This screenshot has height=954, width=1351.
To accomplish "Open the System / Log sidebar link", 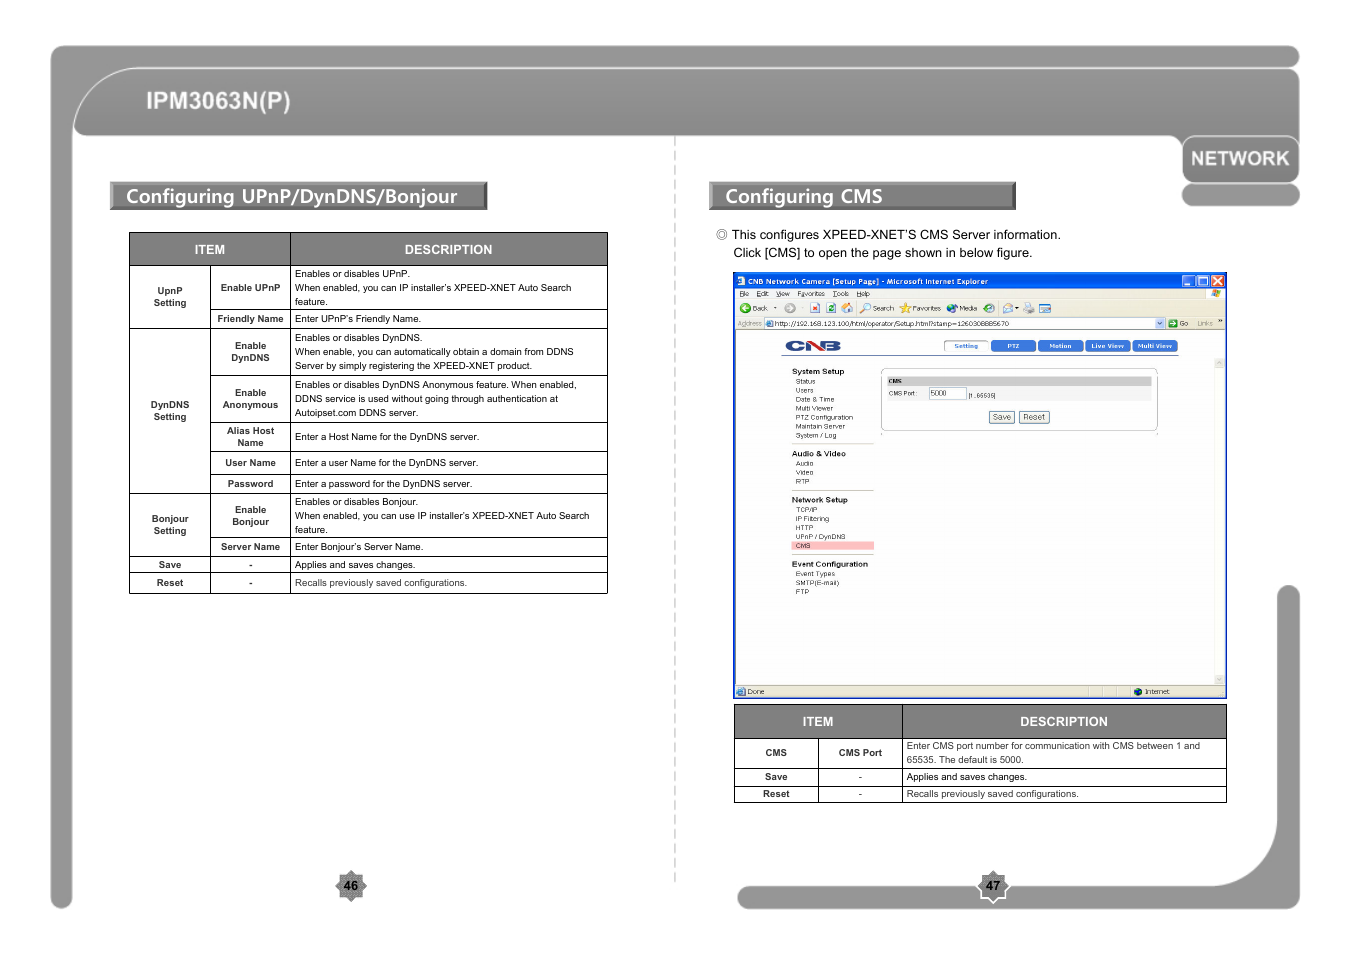I will 816,435.
